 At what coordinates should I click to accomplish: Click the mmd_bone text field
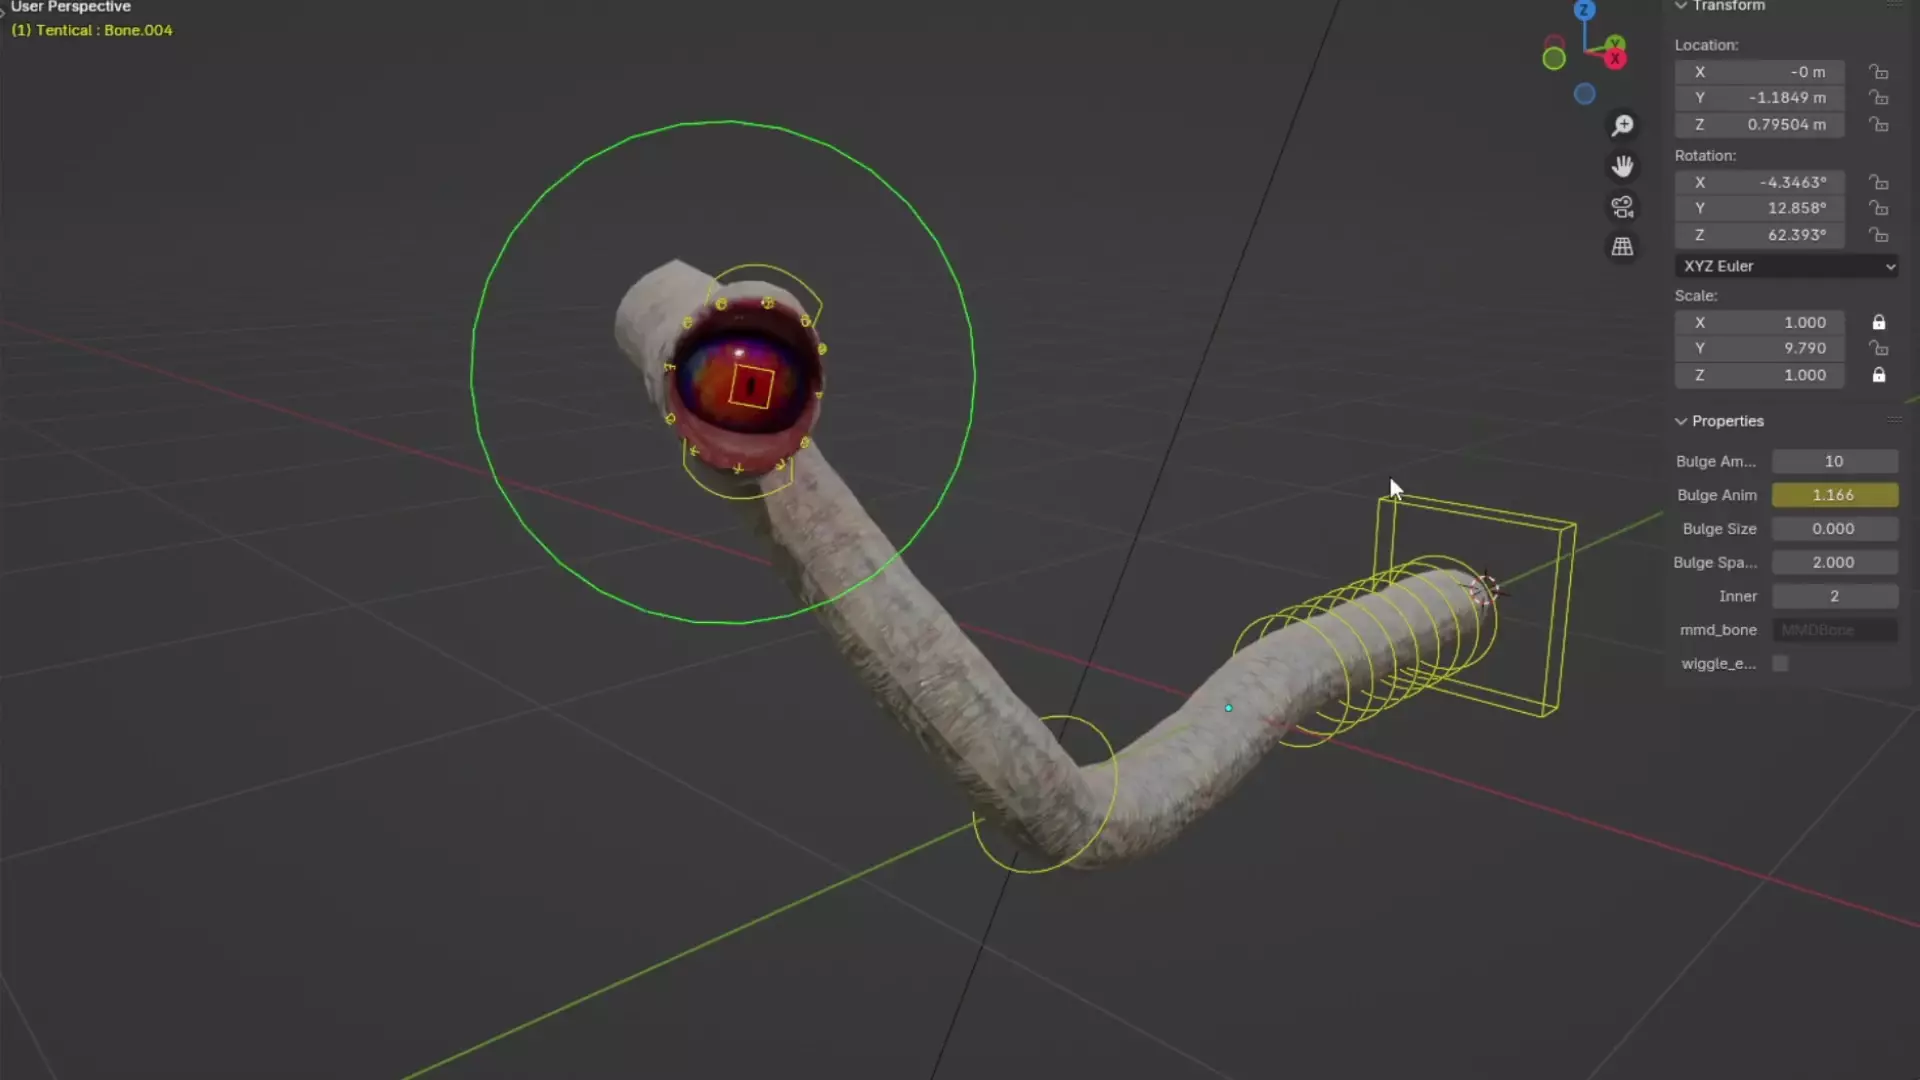pos(1834,630)
